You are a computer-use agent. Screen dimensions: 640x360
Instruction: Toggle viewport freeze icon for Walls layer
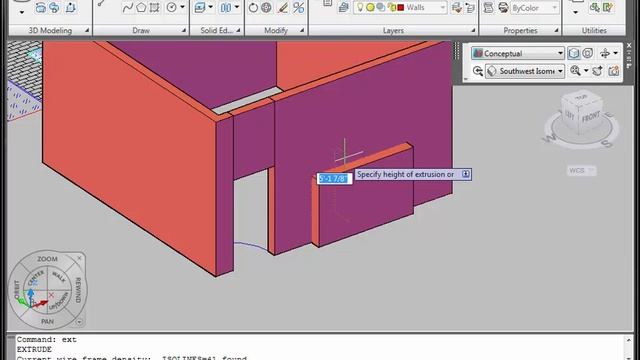[380, 7]
